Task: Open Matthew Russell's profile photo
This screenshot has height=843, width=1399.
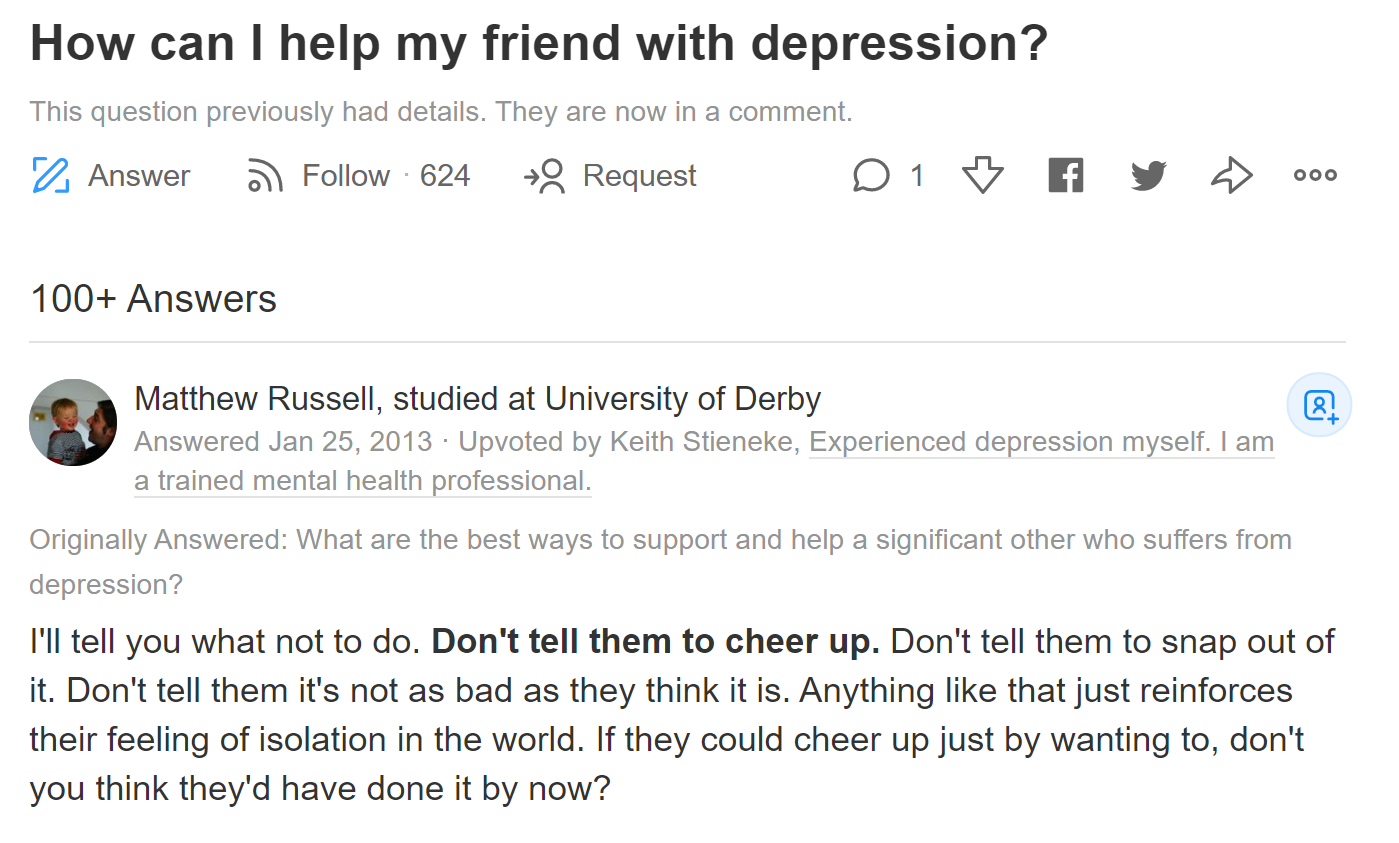Action: click(x=73, y=422)
